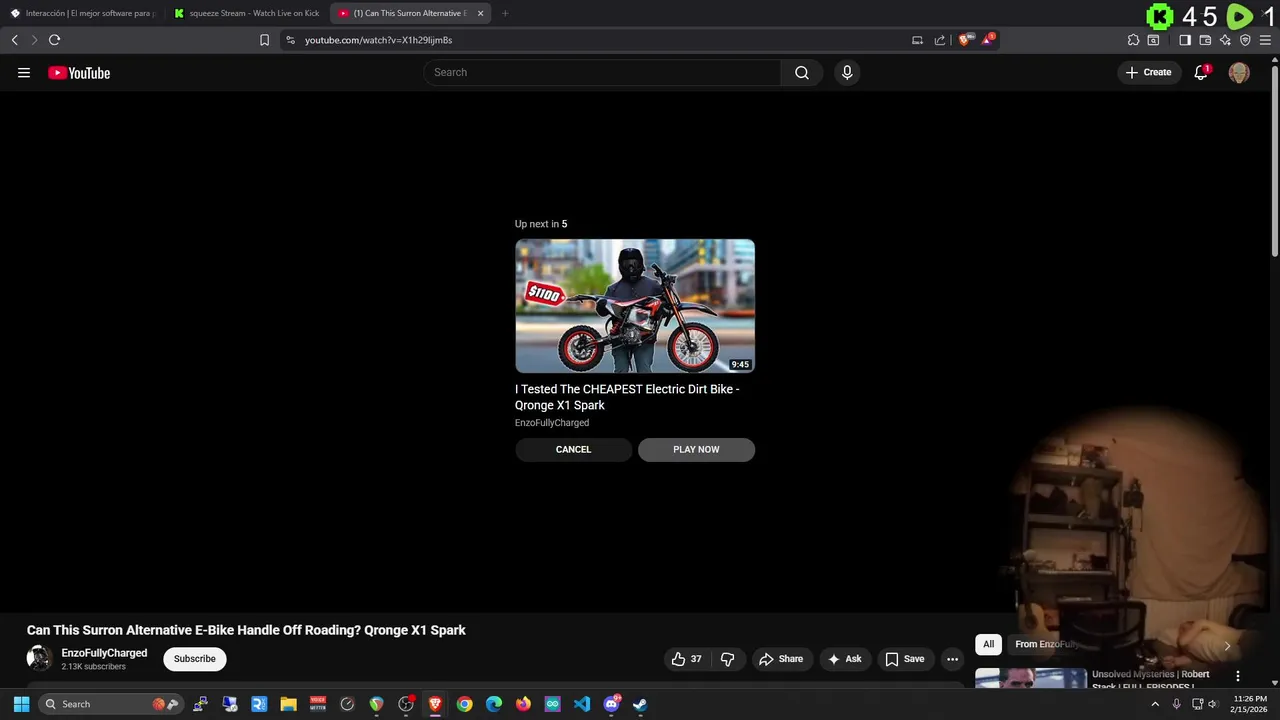1280x720 pixels.
Task: Open options for Unsolved Mysteries video
Action: pyautogui.click(x=1237, y=676)
